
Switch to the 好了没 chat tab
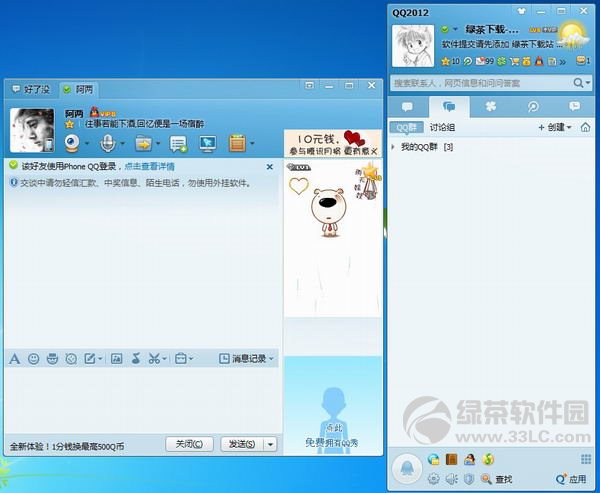click(31, 90)
